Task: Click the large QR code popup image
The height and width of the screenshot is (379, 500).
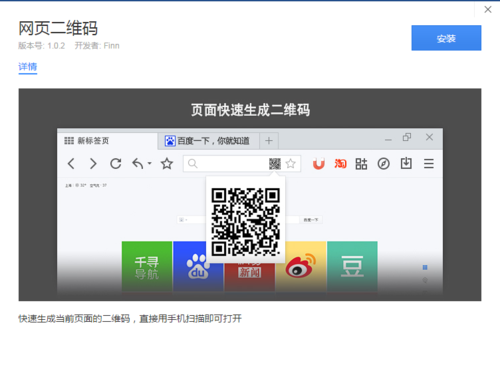Action: tap(245, 222)
